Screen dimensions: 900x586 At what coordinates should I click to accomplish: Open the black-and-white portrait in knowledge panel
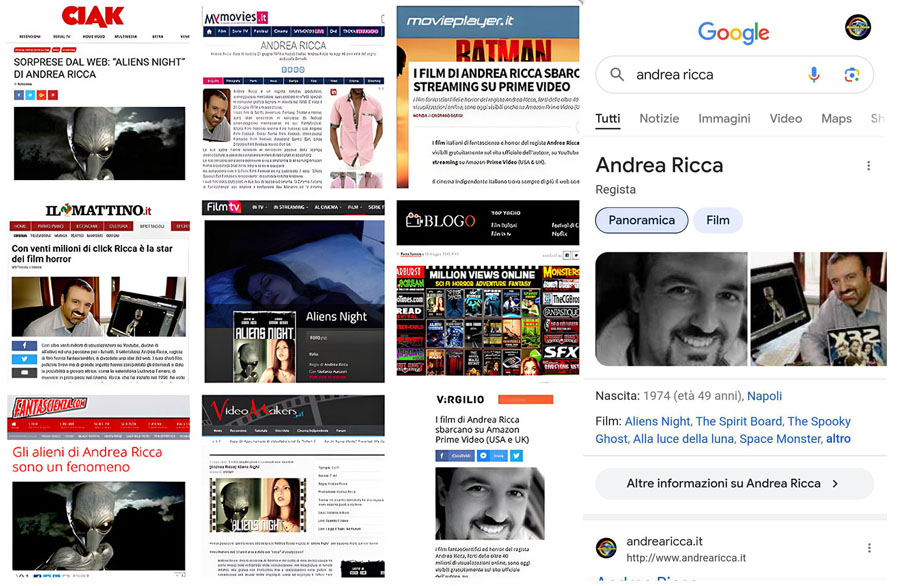[671, 309]
